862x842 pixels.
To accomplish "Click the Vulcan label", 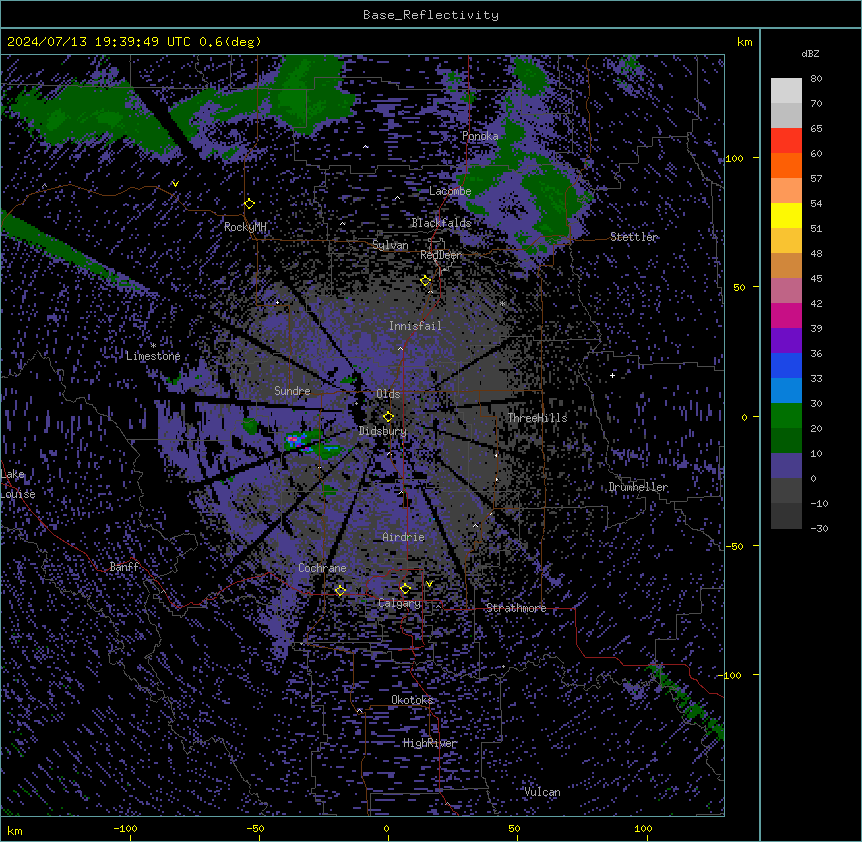I will 543,792.
